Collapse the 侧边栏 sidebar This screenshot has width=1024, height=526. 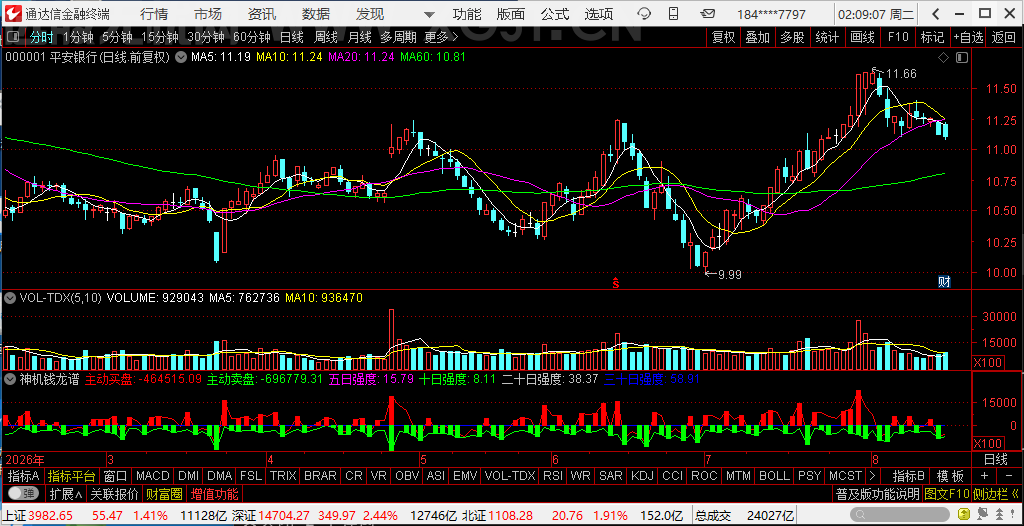click(x=996, y=493)
